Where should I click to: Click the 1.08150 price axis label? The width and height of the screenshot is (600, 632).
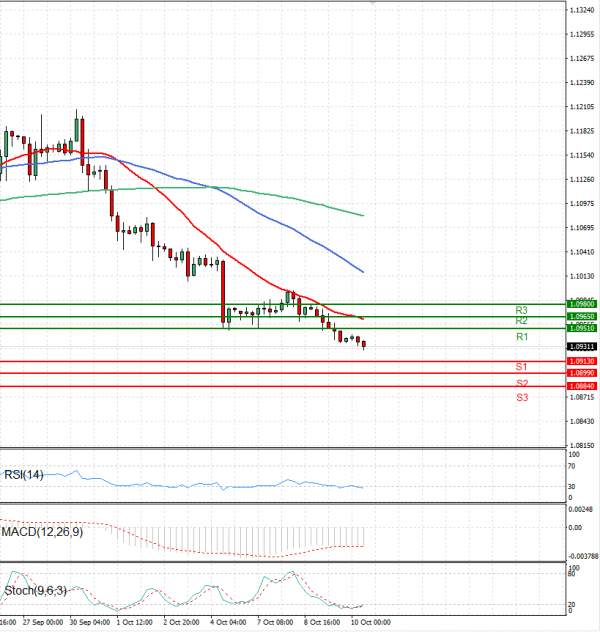pos(582,446)
